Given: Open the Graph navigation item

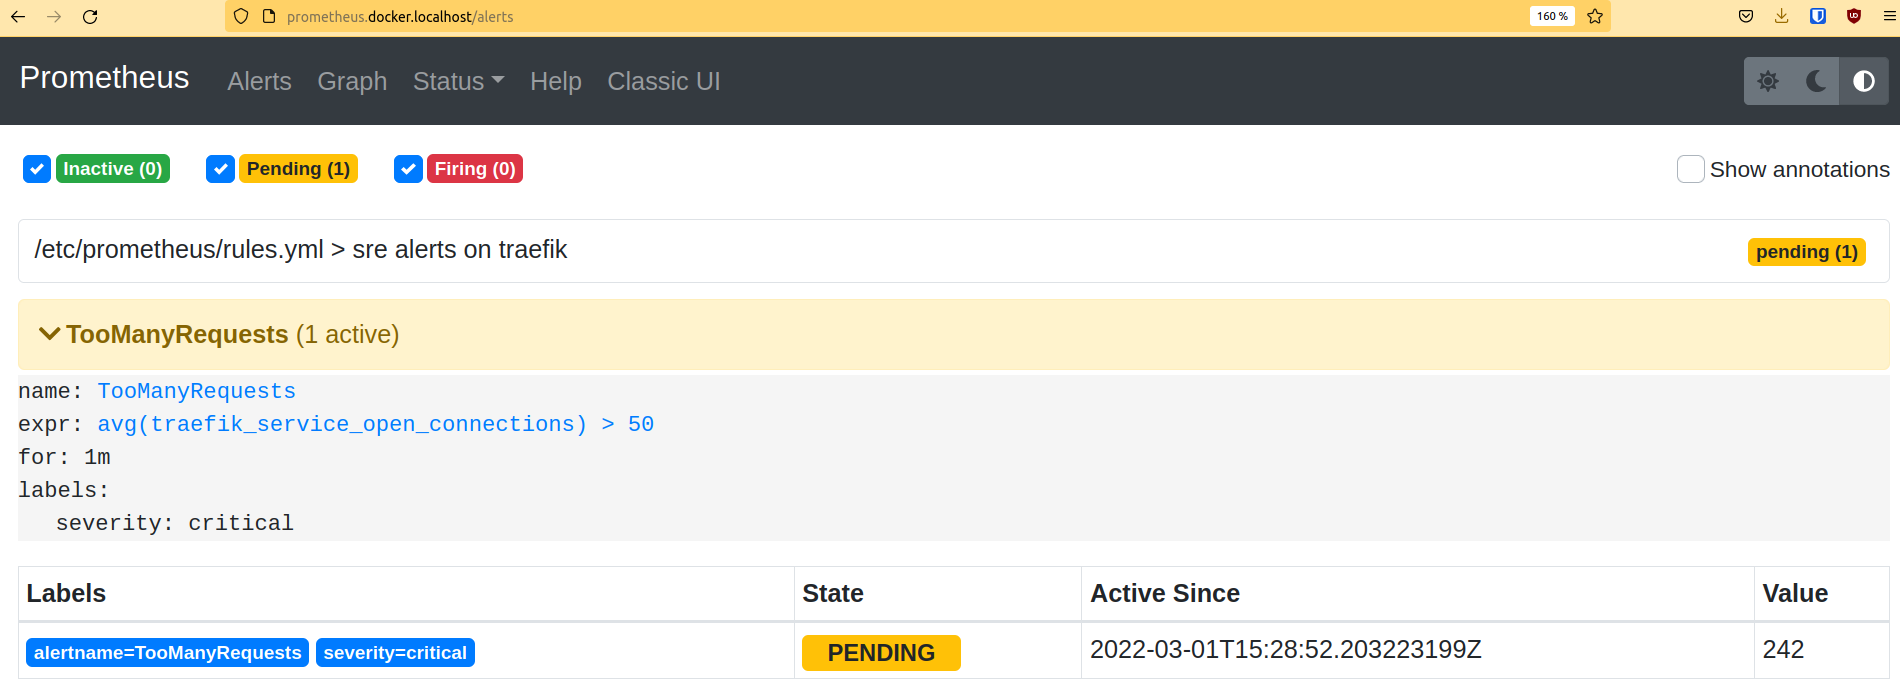Looking at the screenshot, I should pyautogui.click(x=352, y=81).
